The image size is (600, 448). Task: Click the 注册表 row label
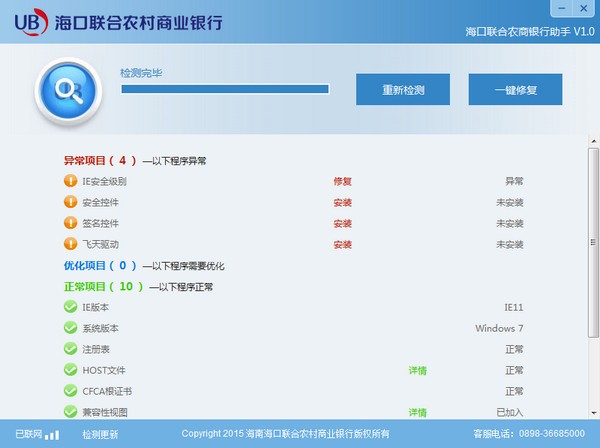(x=96, y=349)
